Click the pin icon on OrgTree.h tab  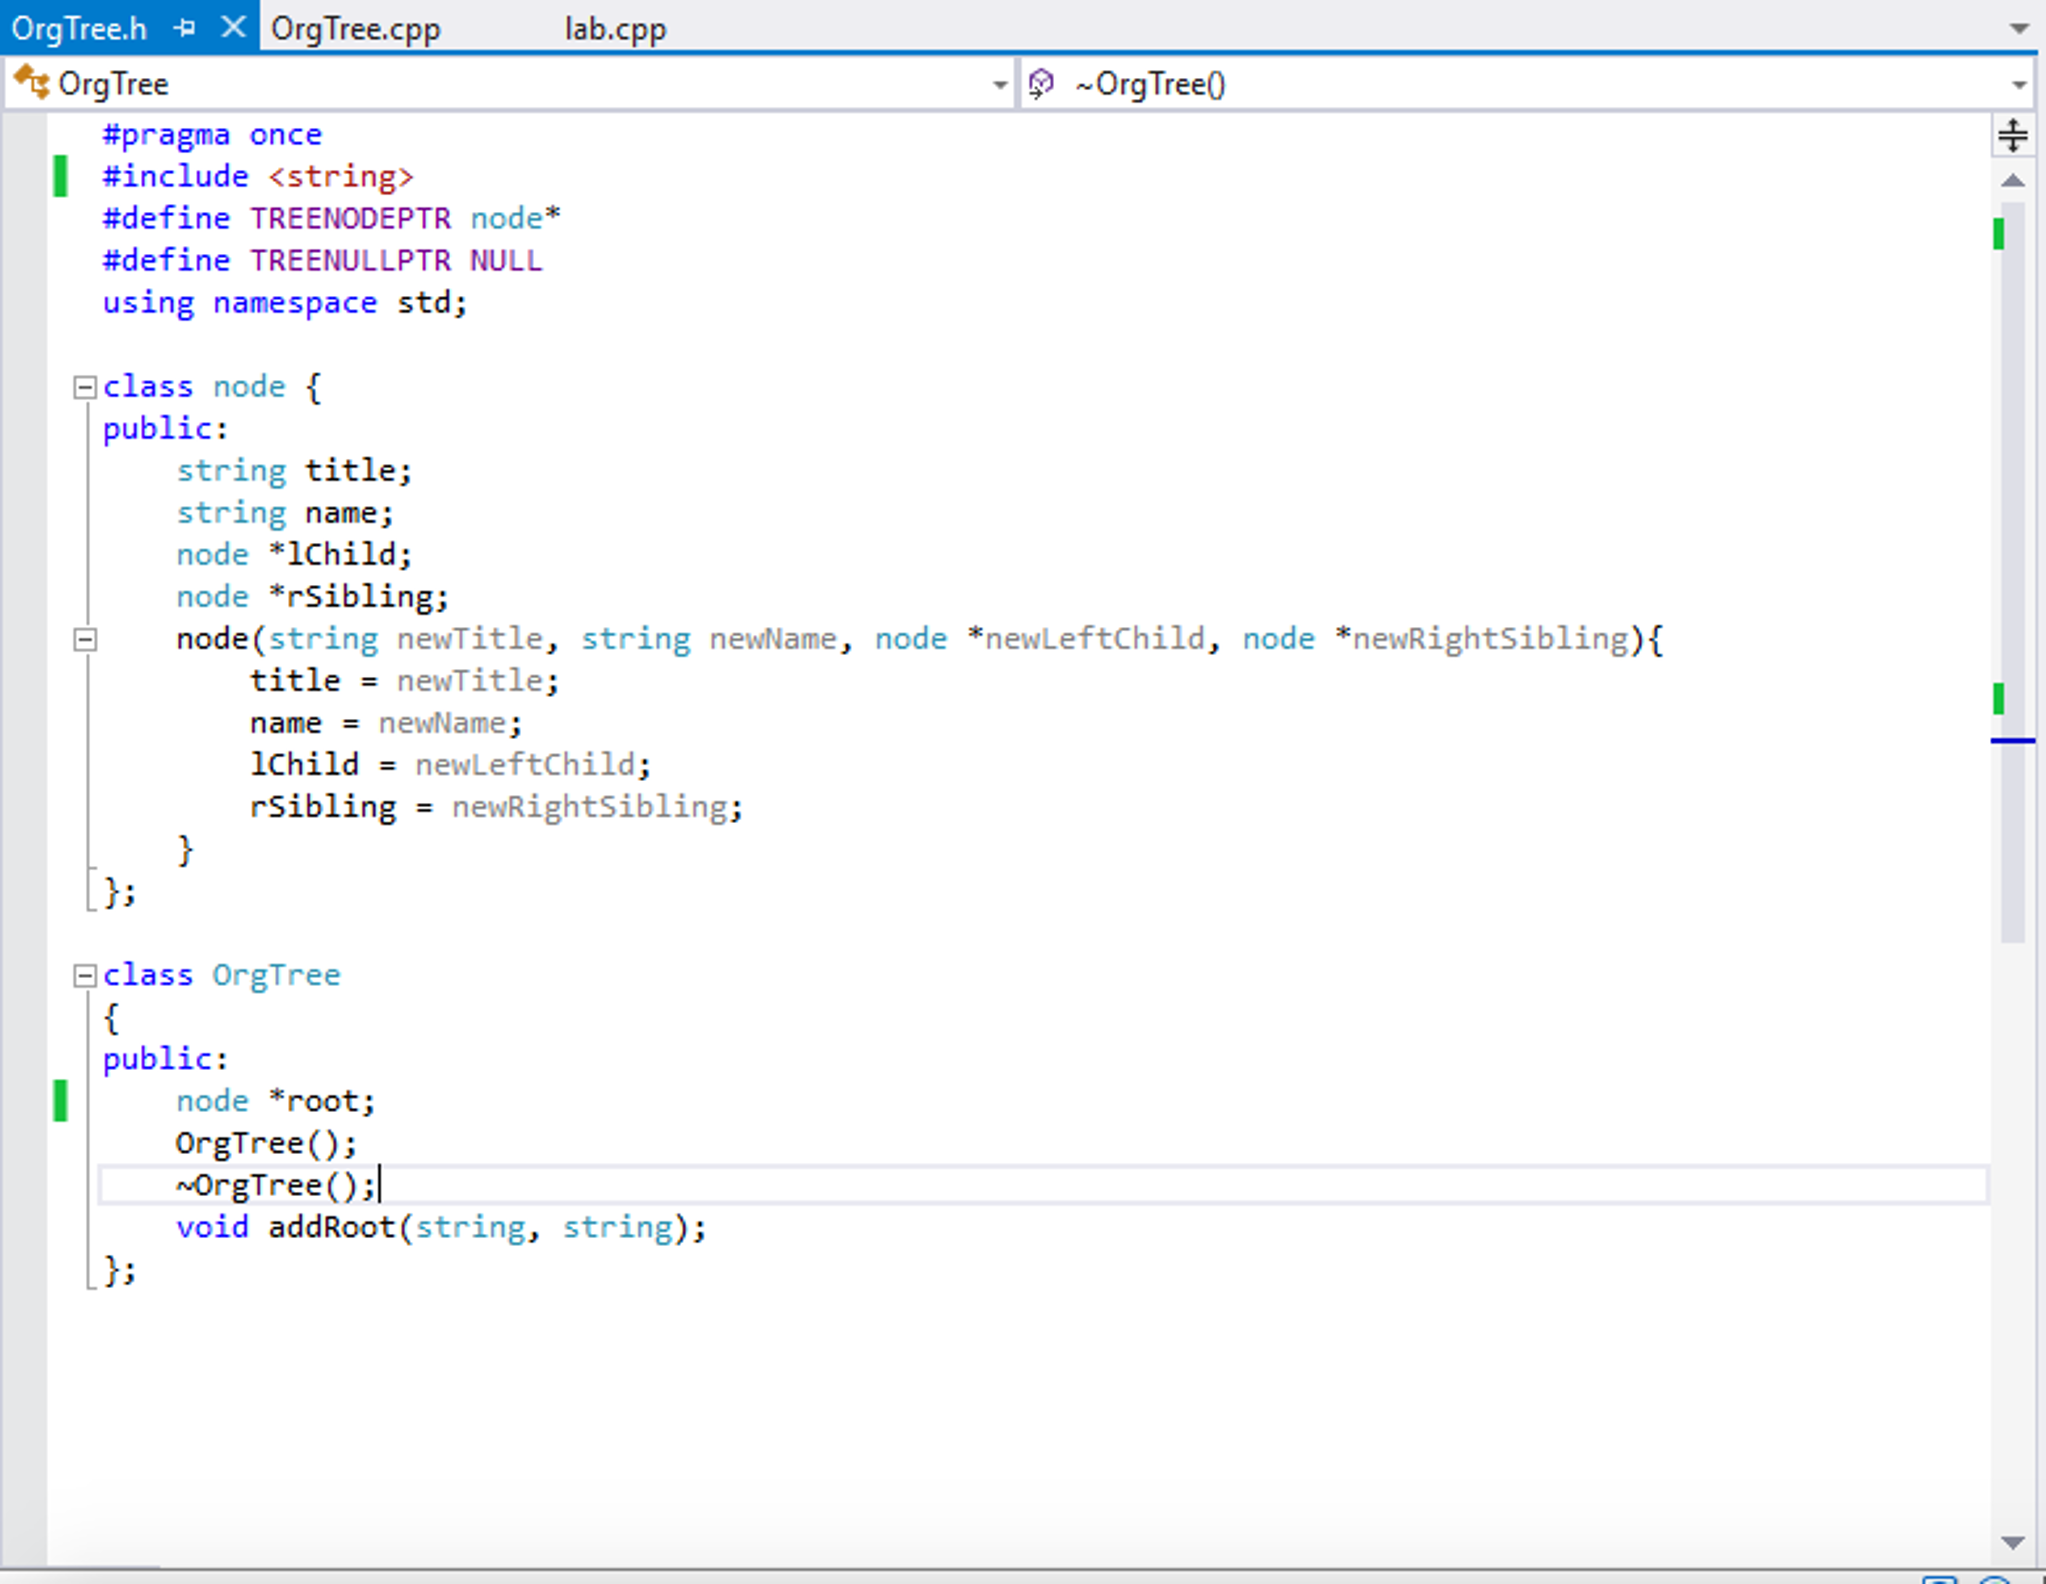pos(184,28)
